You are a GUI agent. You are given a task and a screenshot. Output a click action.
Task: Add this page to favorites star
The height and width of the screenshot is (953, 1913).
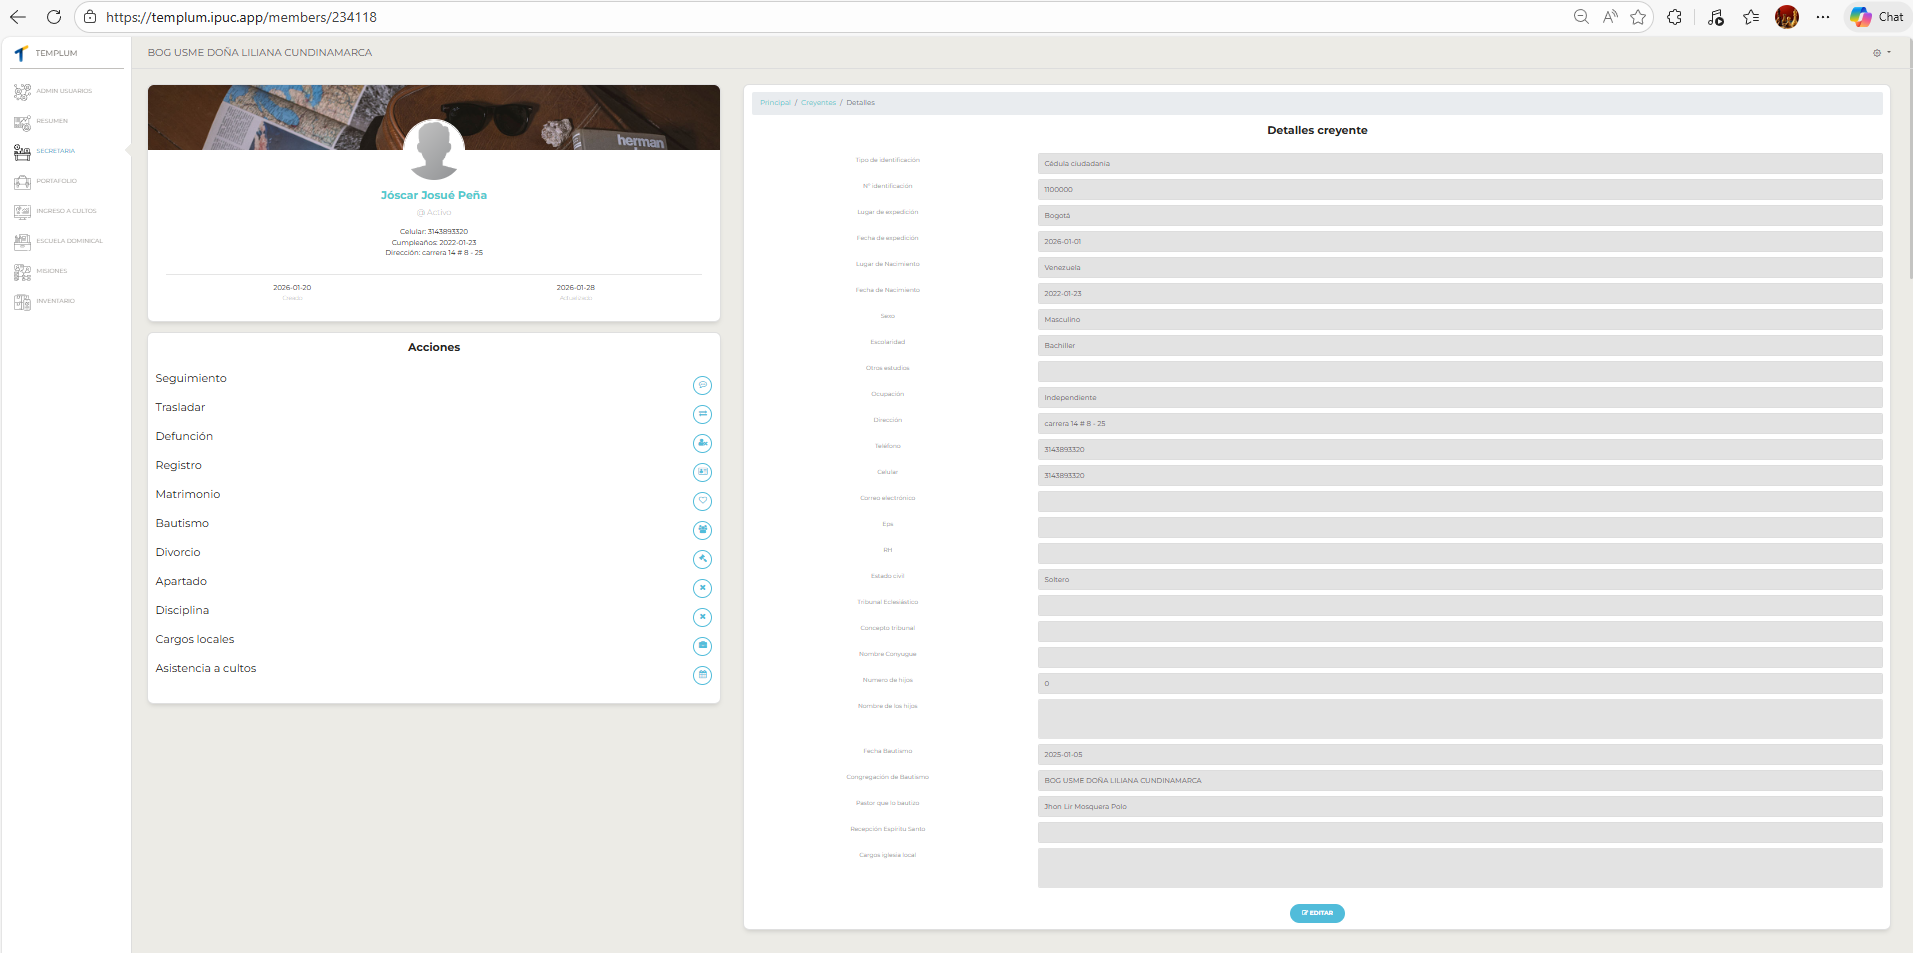1638,17
